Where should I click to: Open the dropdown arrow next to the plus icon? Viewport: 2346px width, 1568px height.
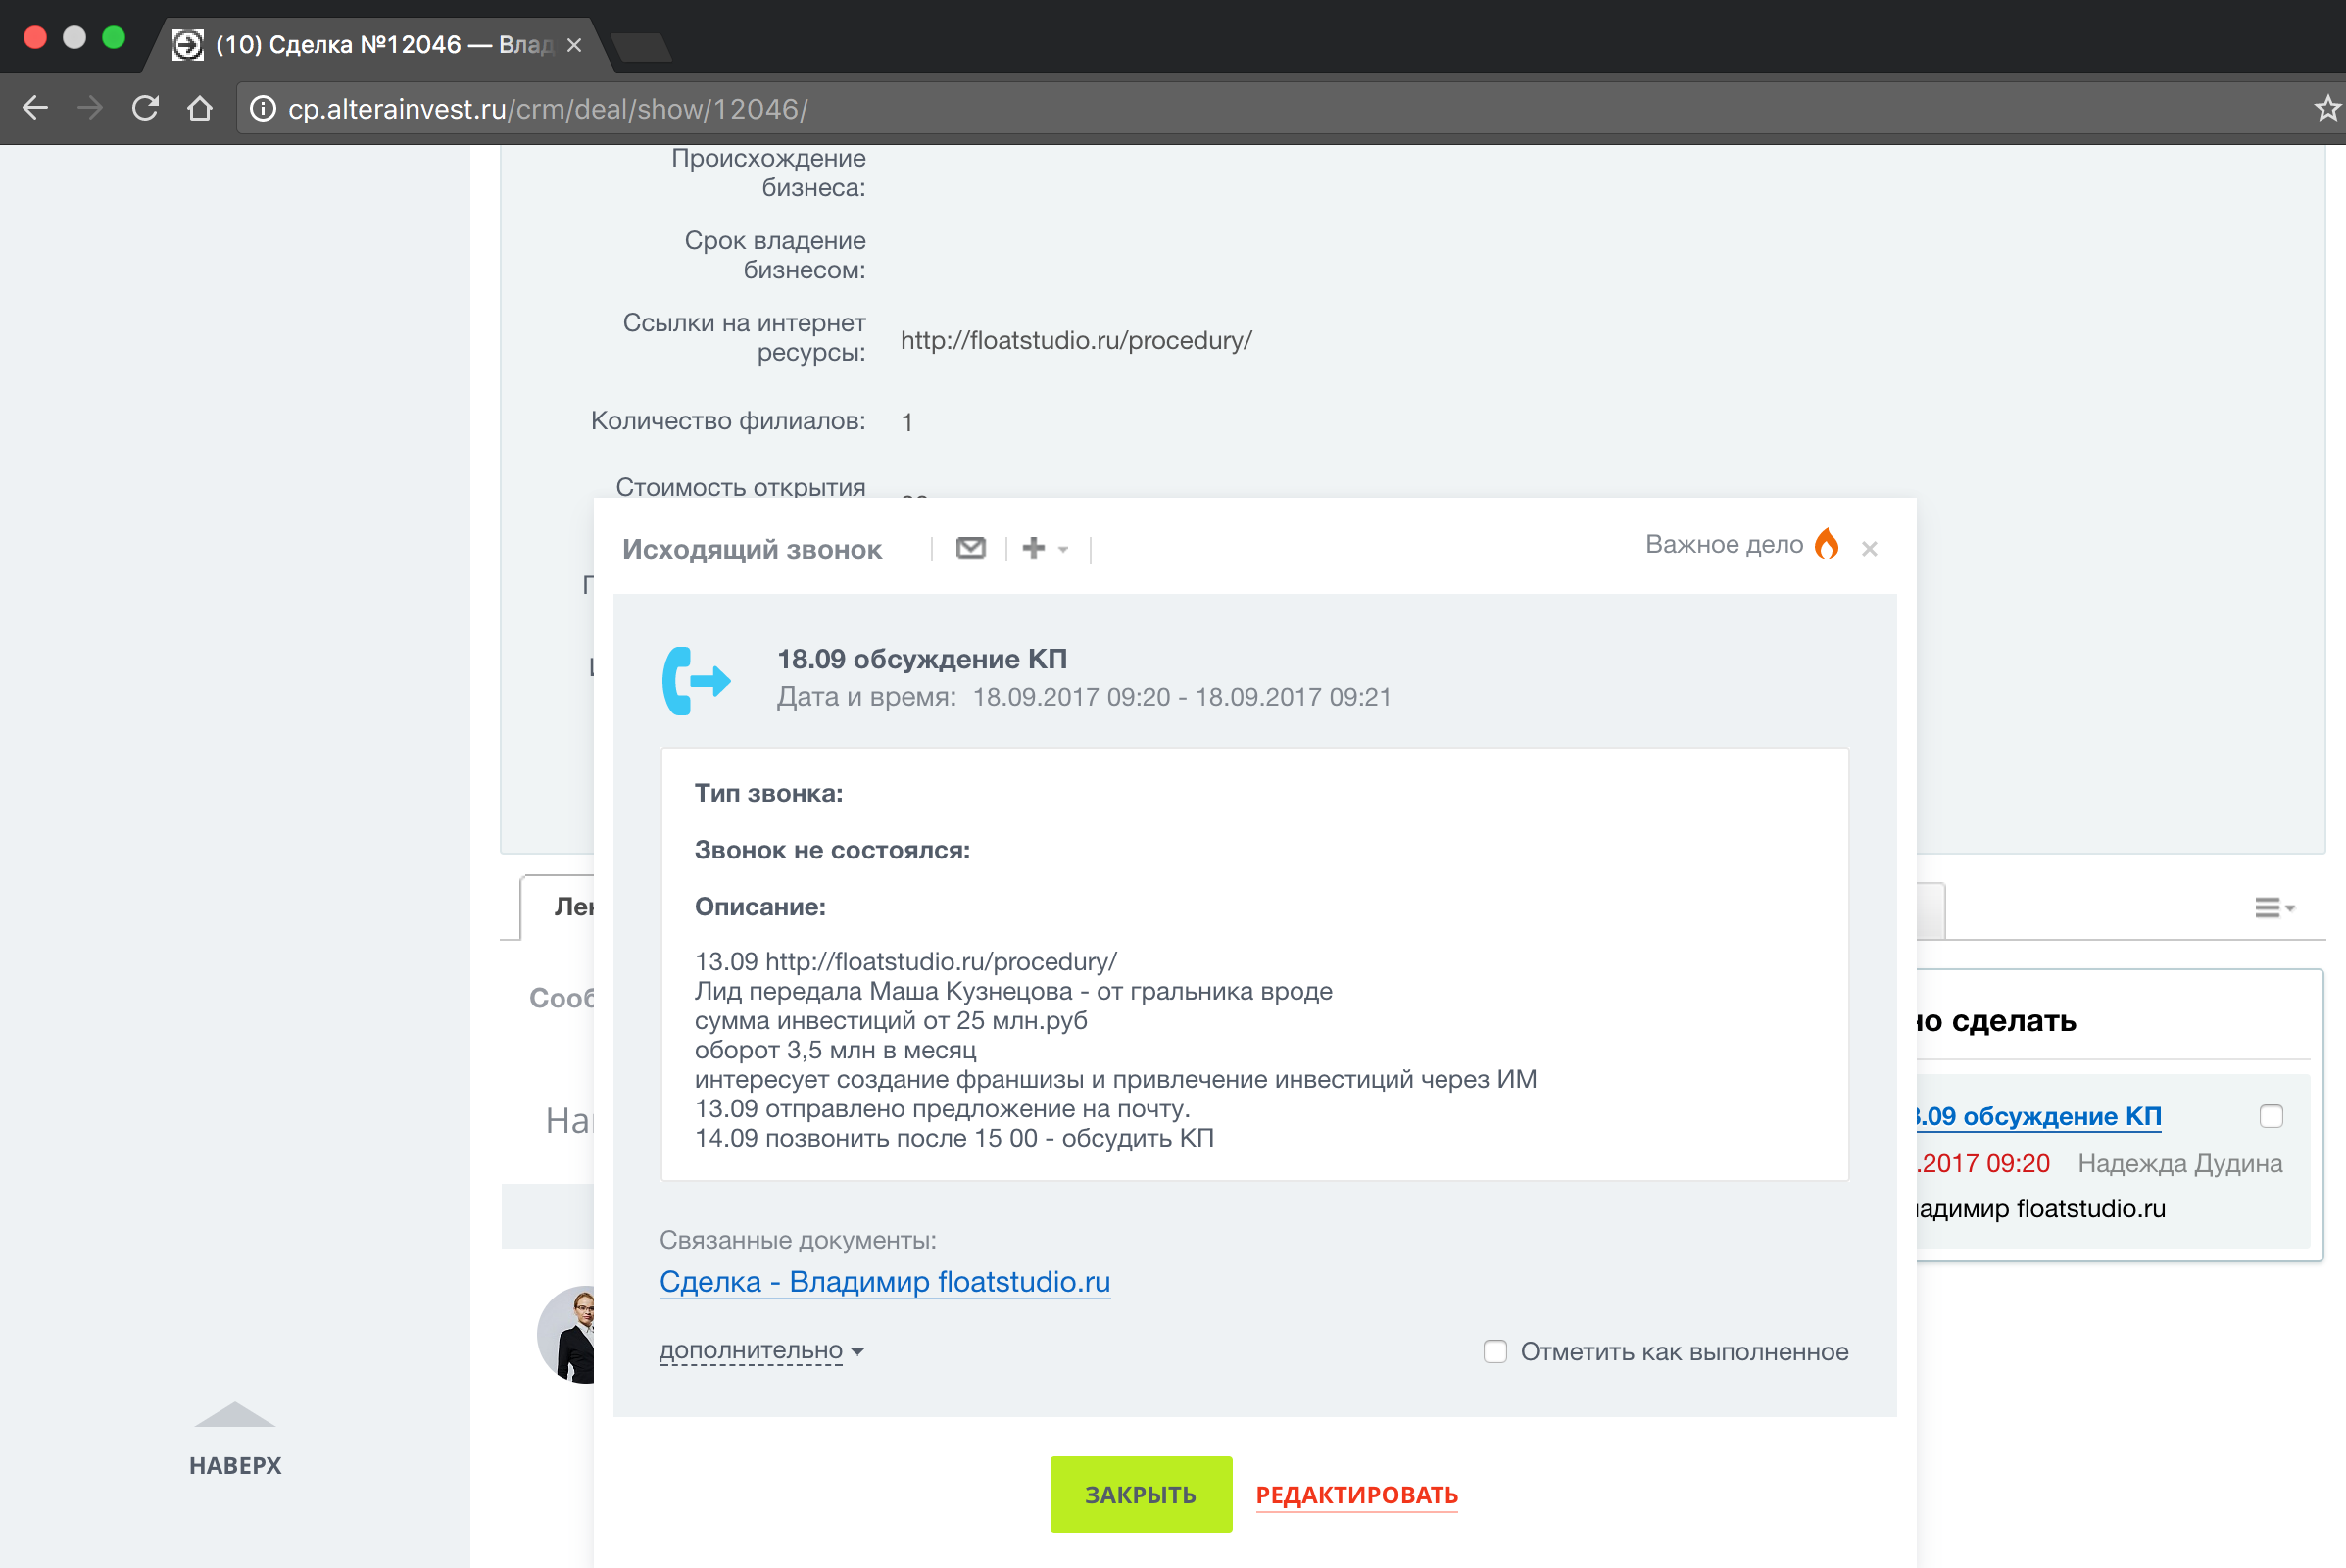pyautogui.click(x=1063, y=550)
